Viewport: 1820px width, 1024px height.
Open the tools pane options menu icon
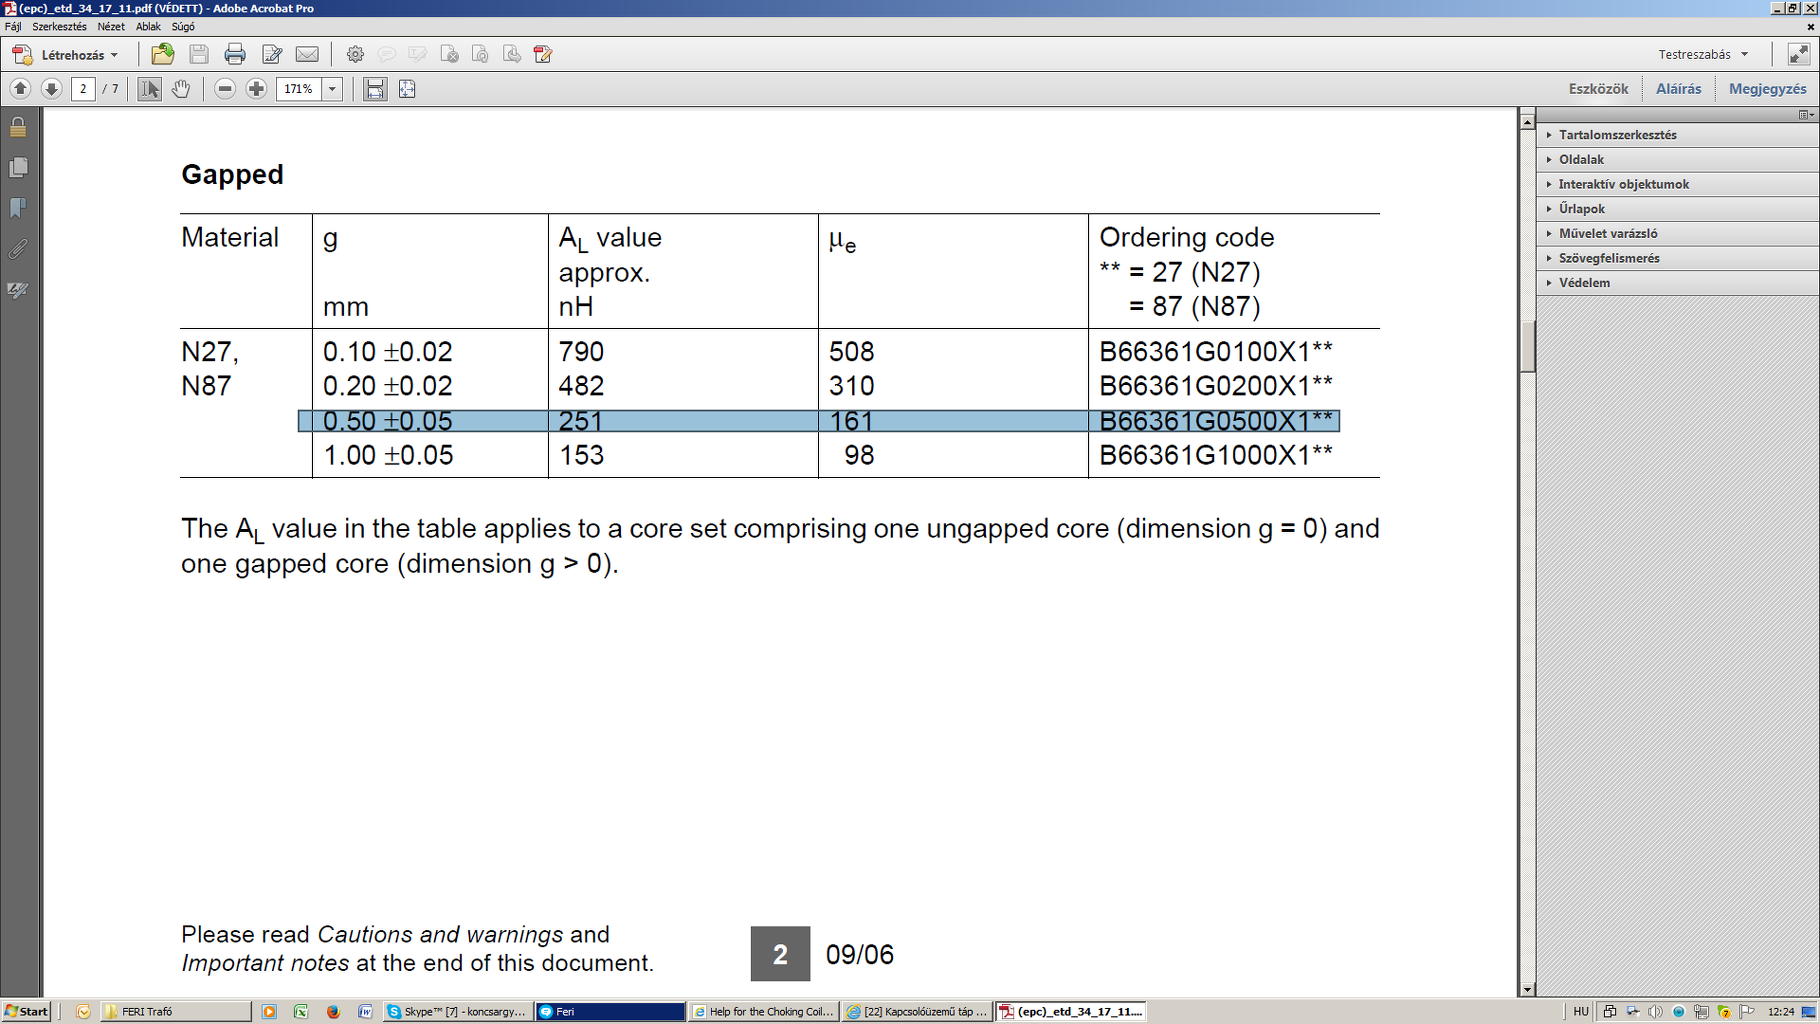pos(1806,115)
